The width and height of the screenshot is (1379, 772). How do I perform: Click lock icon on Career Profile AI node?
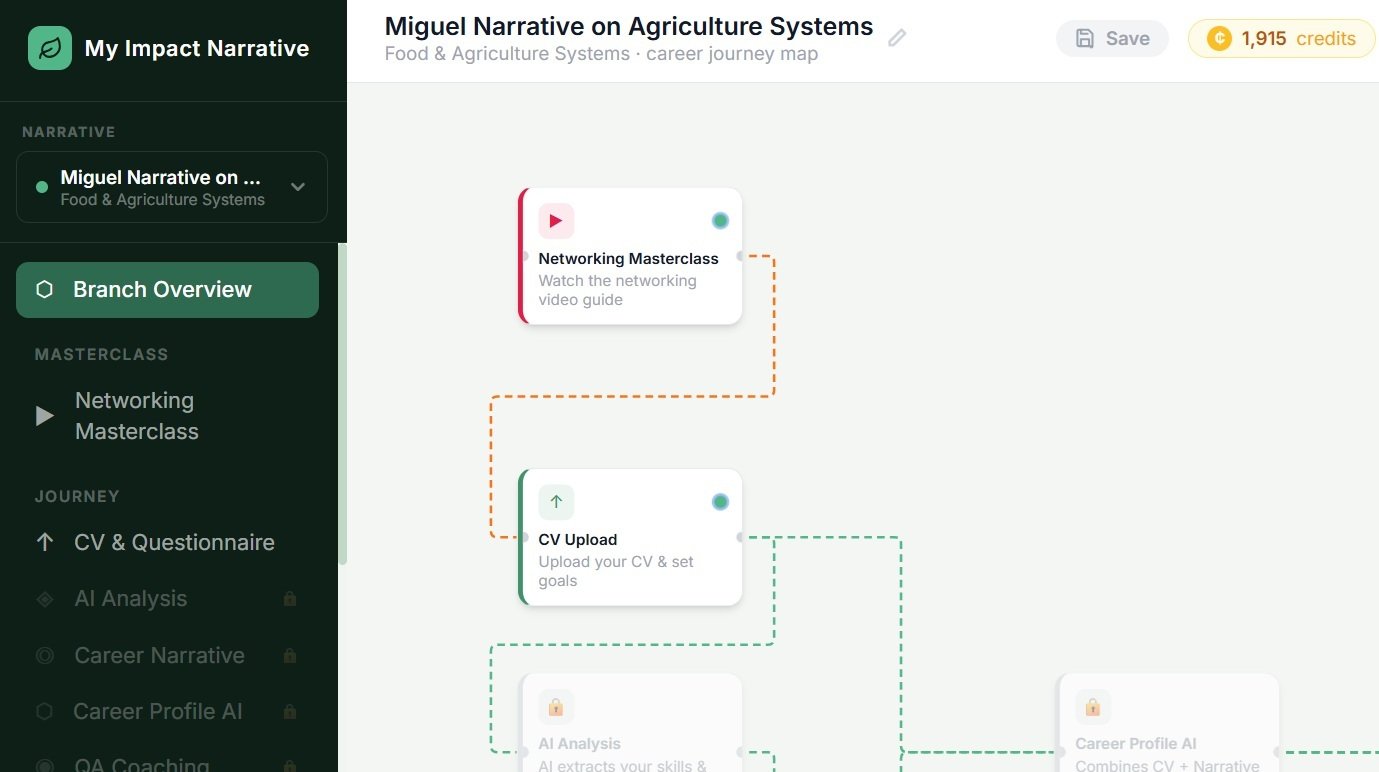[1092, 707]
